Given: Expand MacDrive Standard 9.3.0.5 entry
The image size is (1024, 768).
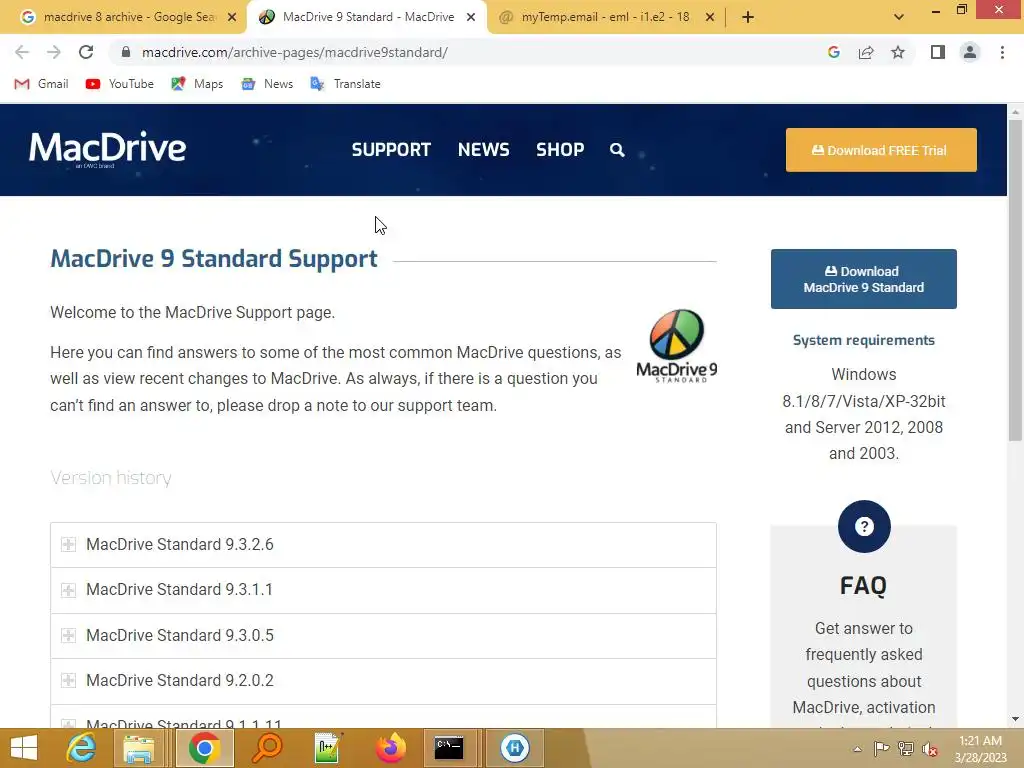Looking at the screenshot, I should click(383, 635).
